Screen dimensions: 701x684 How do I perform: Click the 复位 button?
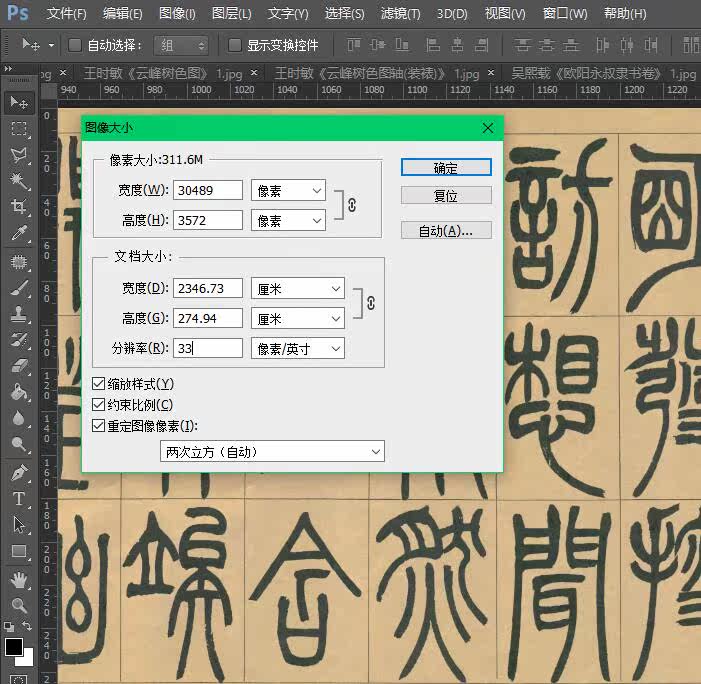point(446,195)
